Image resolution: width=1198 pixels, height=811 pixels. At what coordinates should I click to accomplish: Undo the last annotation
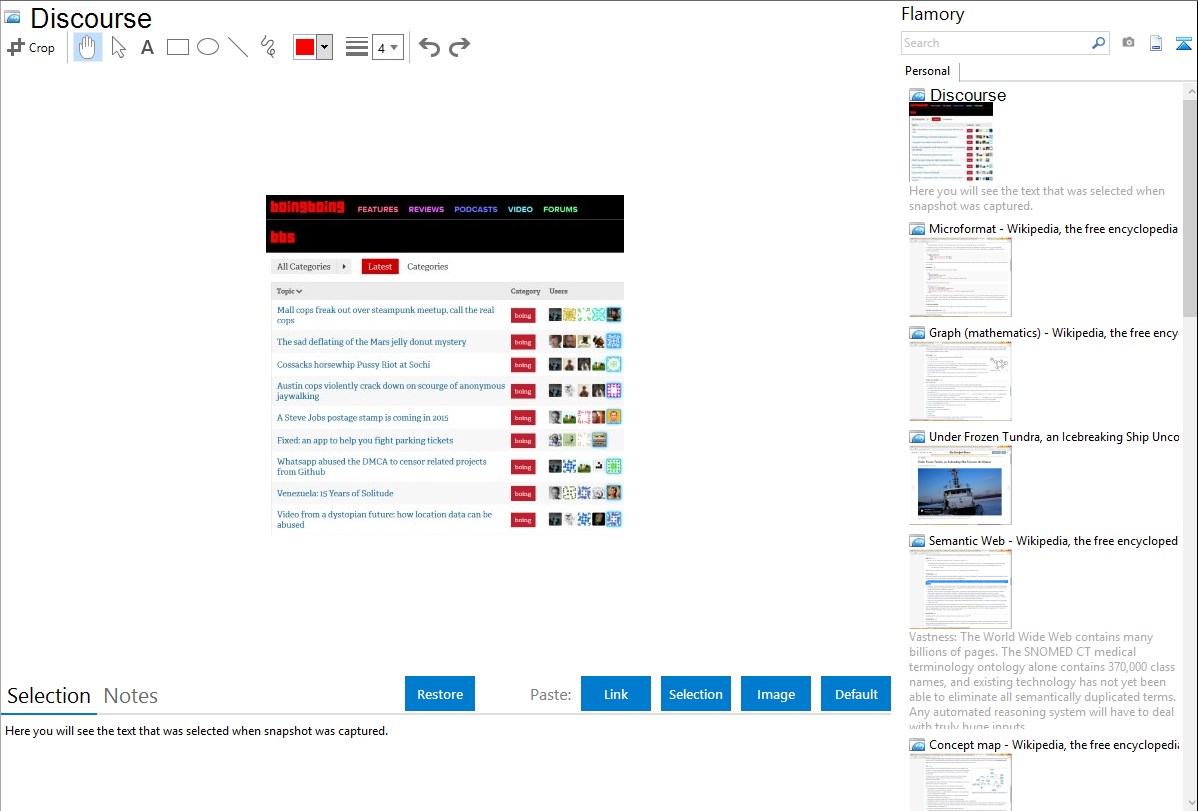429,47
